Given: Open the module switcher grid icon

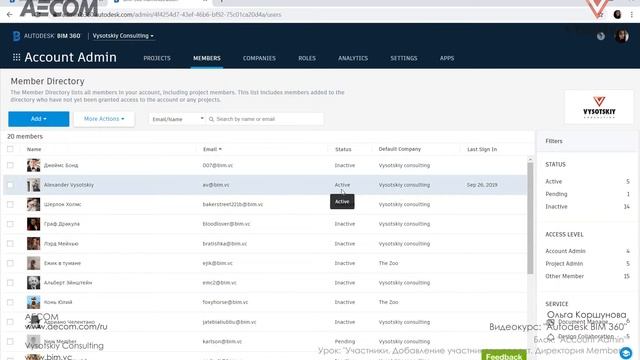Looking at the screenshot, I should click(x=16, y=58).
